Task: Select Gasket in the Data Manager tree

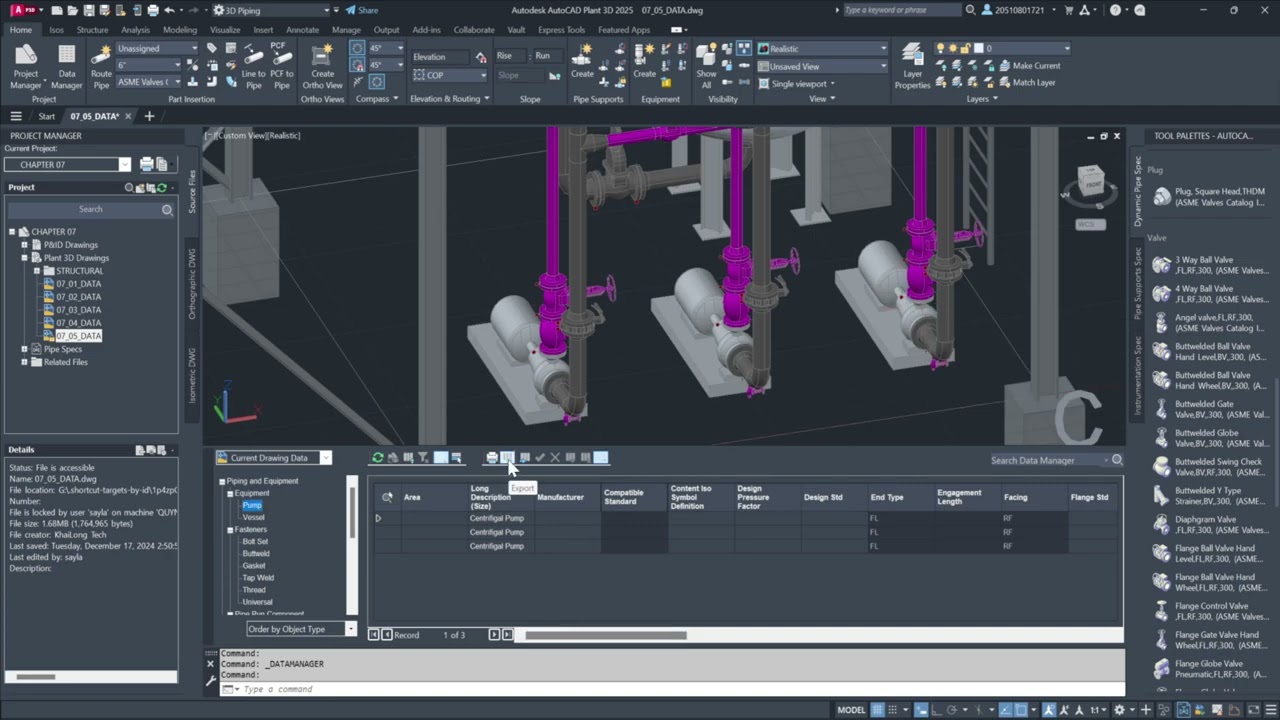Action: point(254,566)
